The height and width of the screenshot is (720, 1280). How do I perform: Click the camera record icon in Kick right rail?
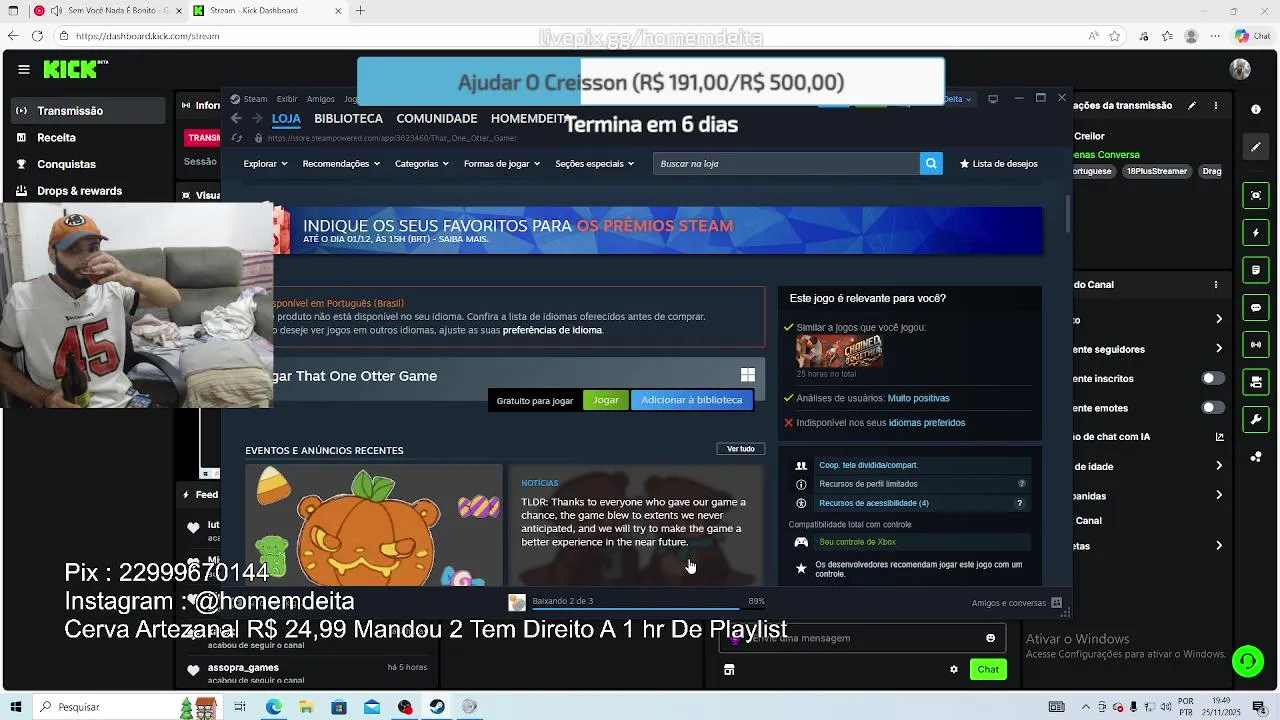pyautogui.click(x=1256, y=196)
